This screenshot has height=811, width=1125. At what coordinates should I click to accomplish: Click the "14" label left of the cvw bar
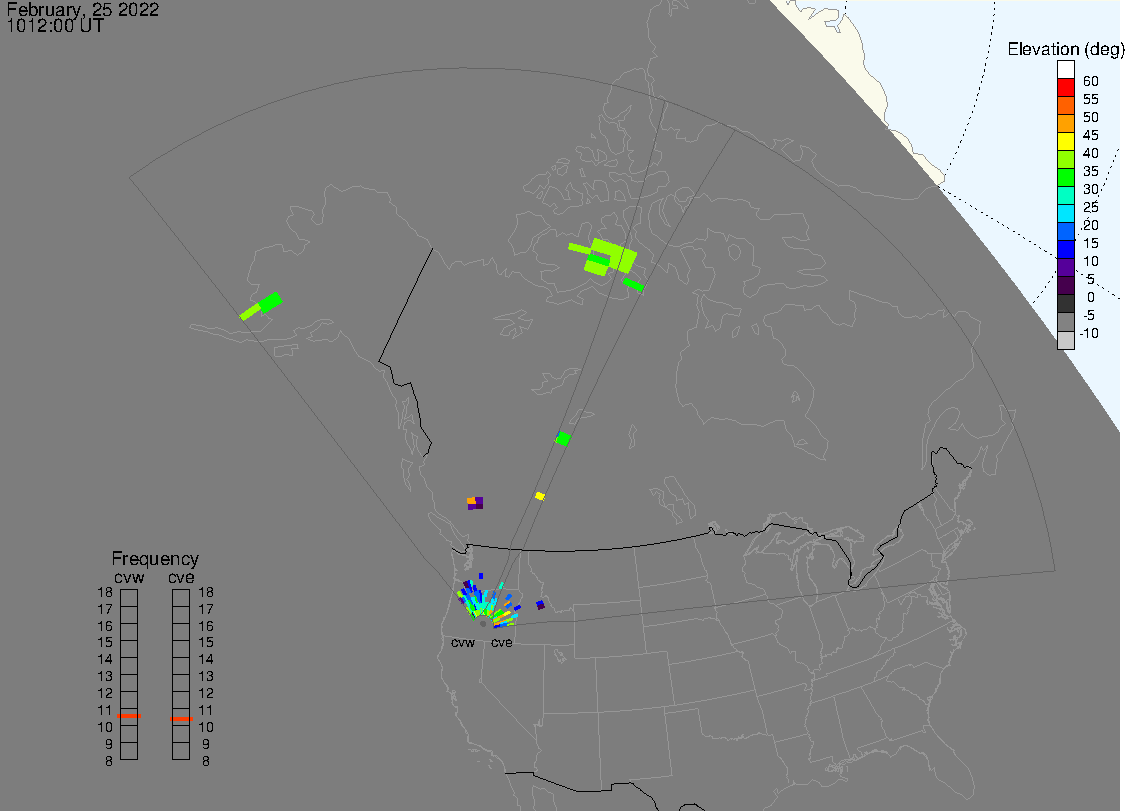(105, 659)
